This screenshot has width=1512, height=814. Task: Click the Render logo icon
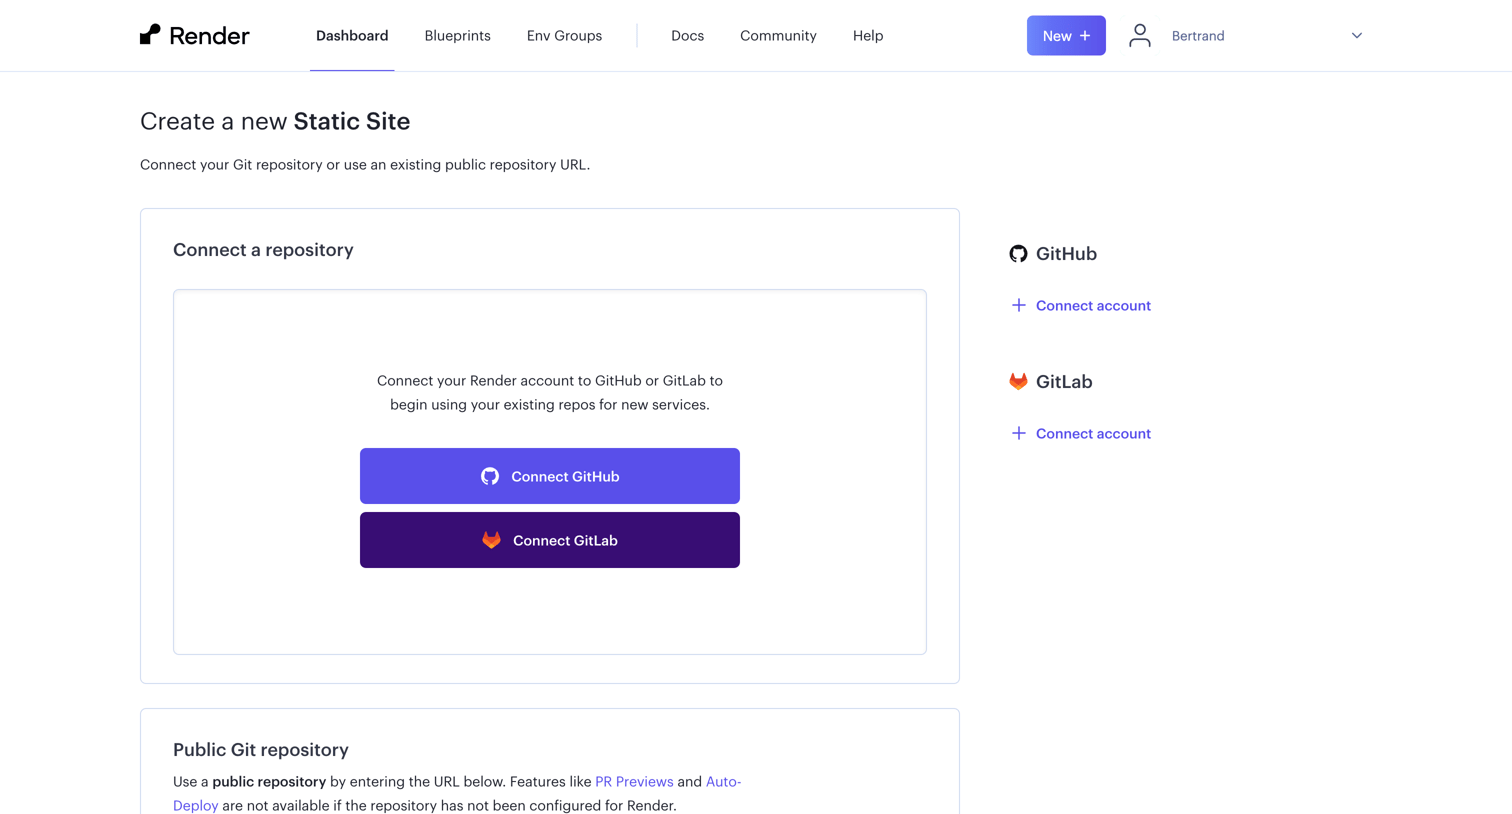tap(150, 35)
